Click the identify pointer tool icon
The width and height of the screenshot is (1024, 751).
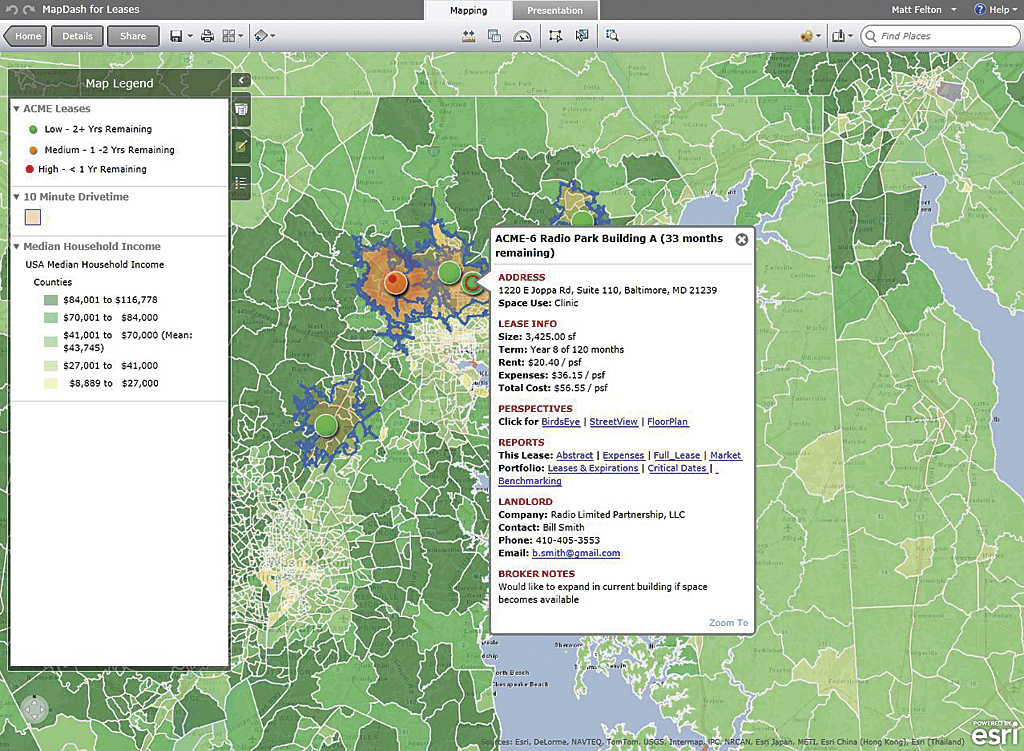point(582,36)
